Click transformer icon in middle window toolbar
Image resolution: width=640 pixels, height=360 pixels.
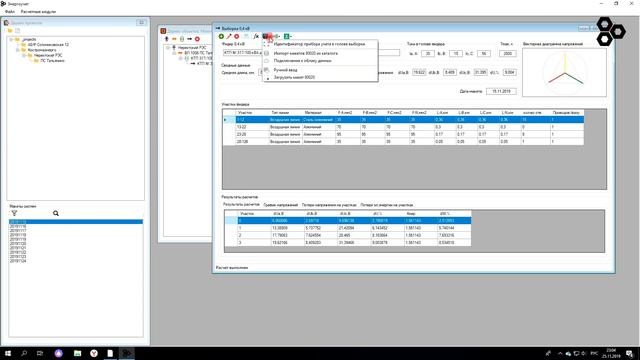(182, 39)
